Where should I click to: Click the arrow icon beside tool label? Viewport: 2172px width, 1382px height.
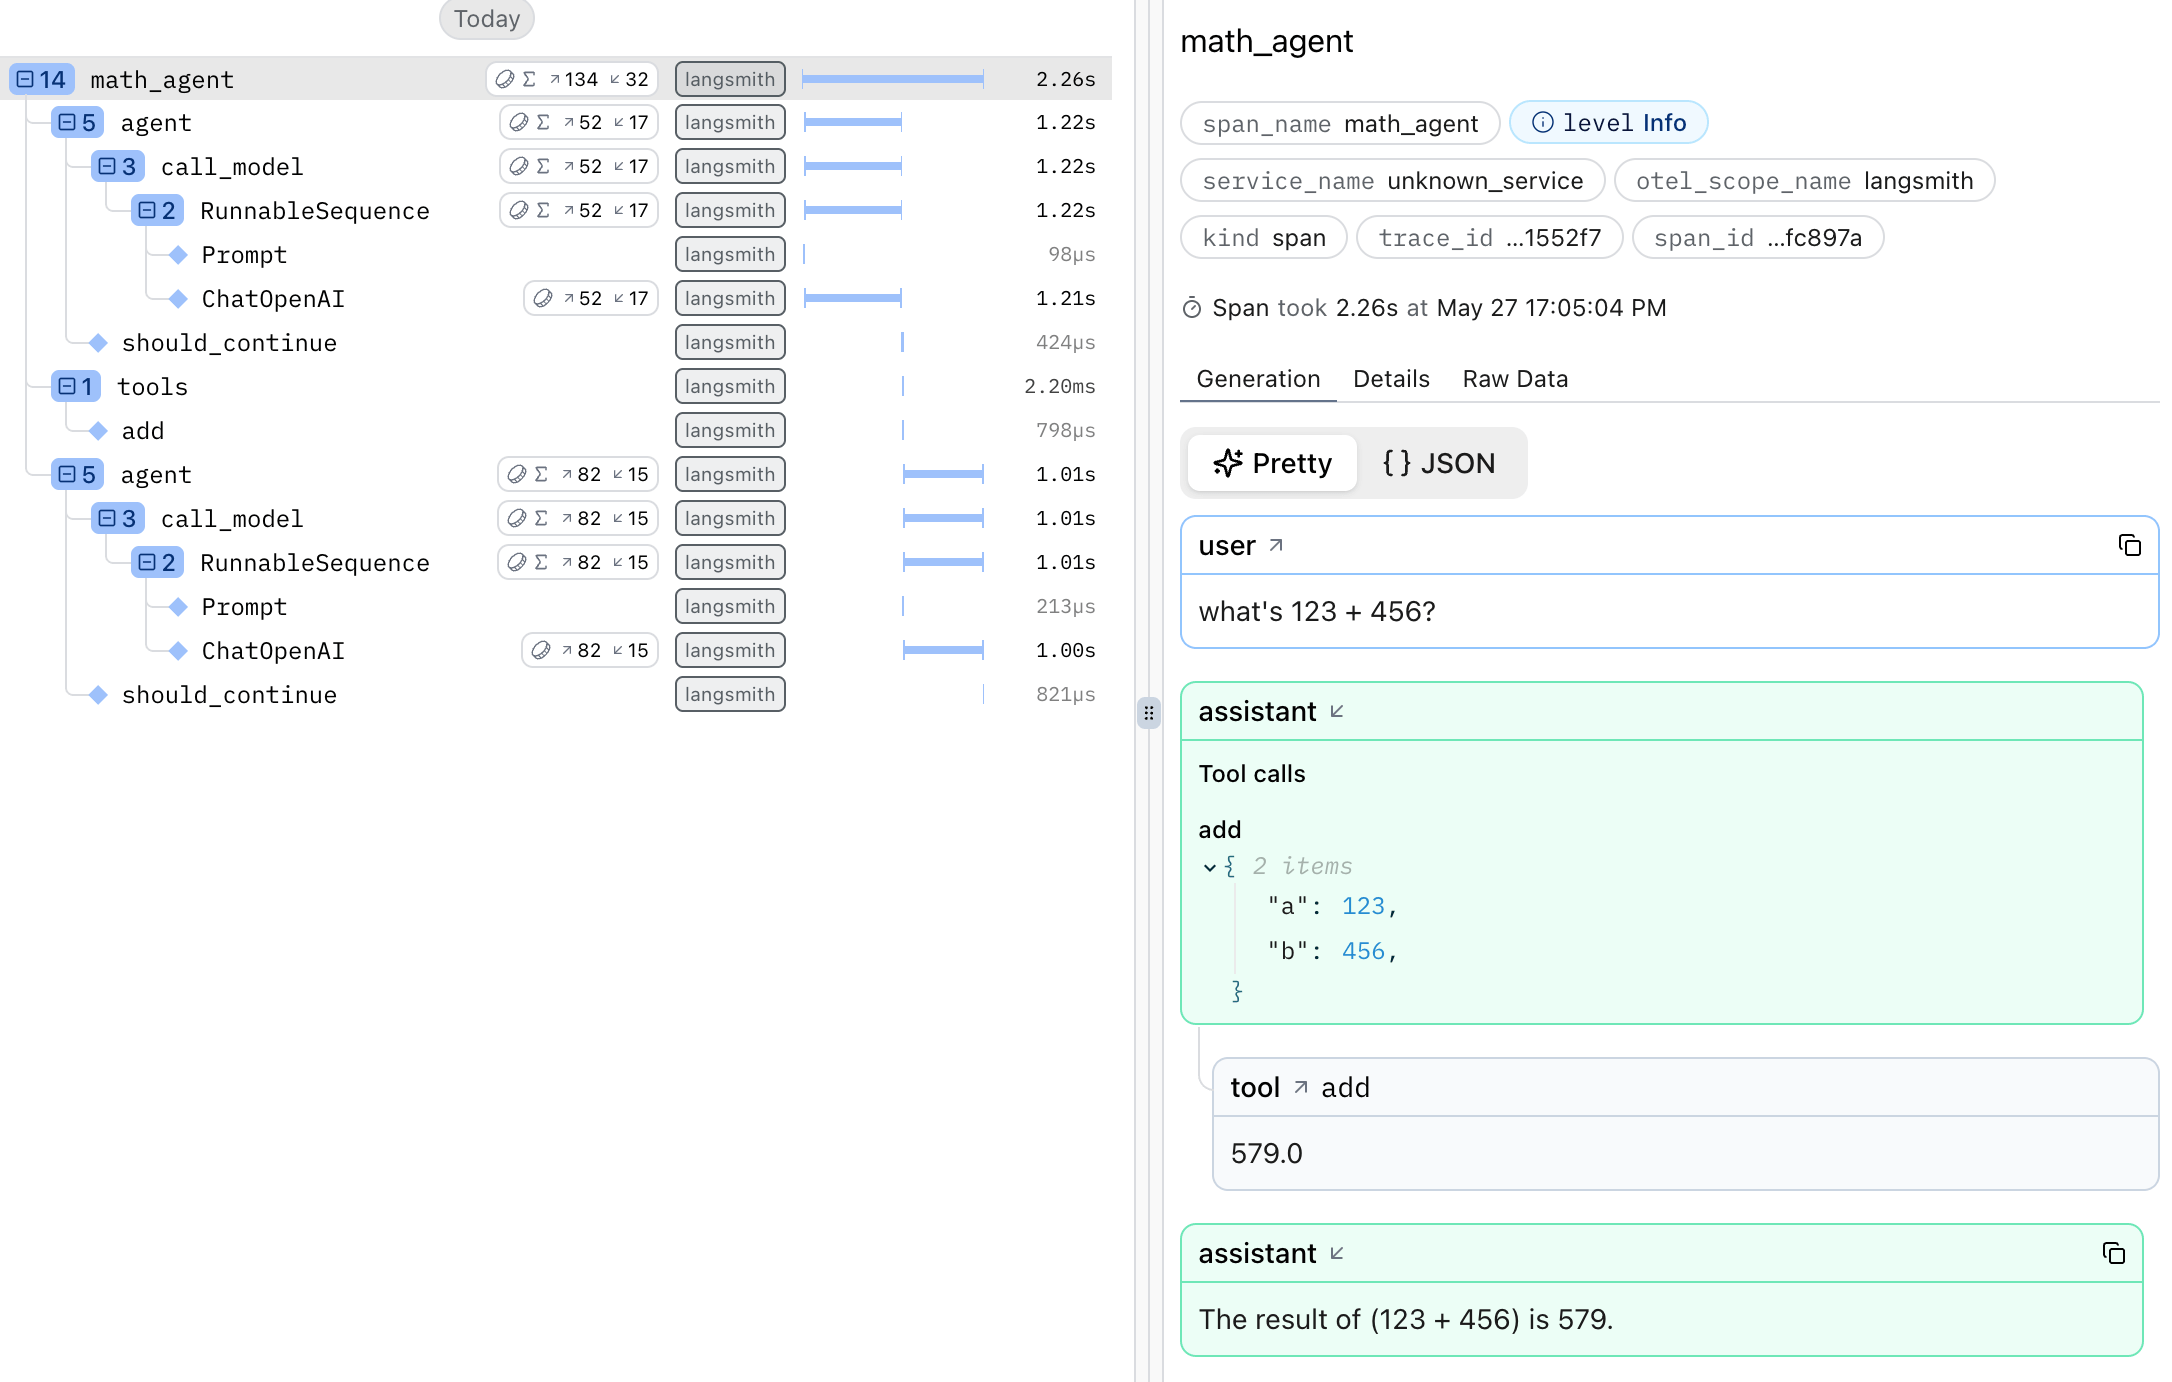pyautogui.click(x=1301, y=1087)
